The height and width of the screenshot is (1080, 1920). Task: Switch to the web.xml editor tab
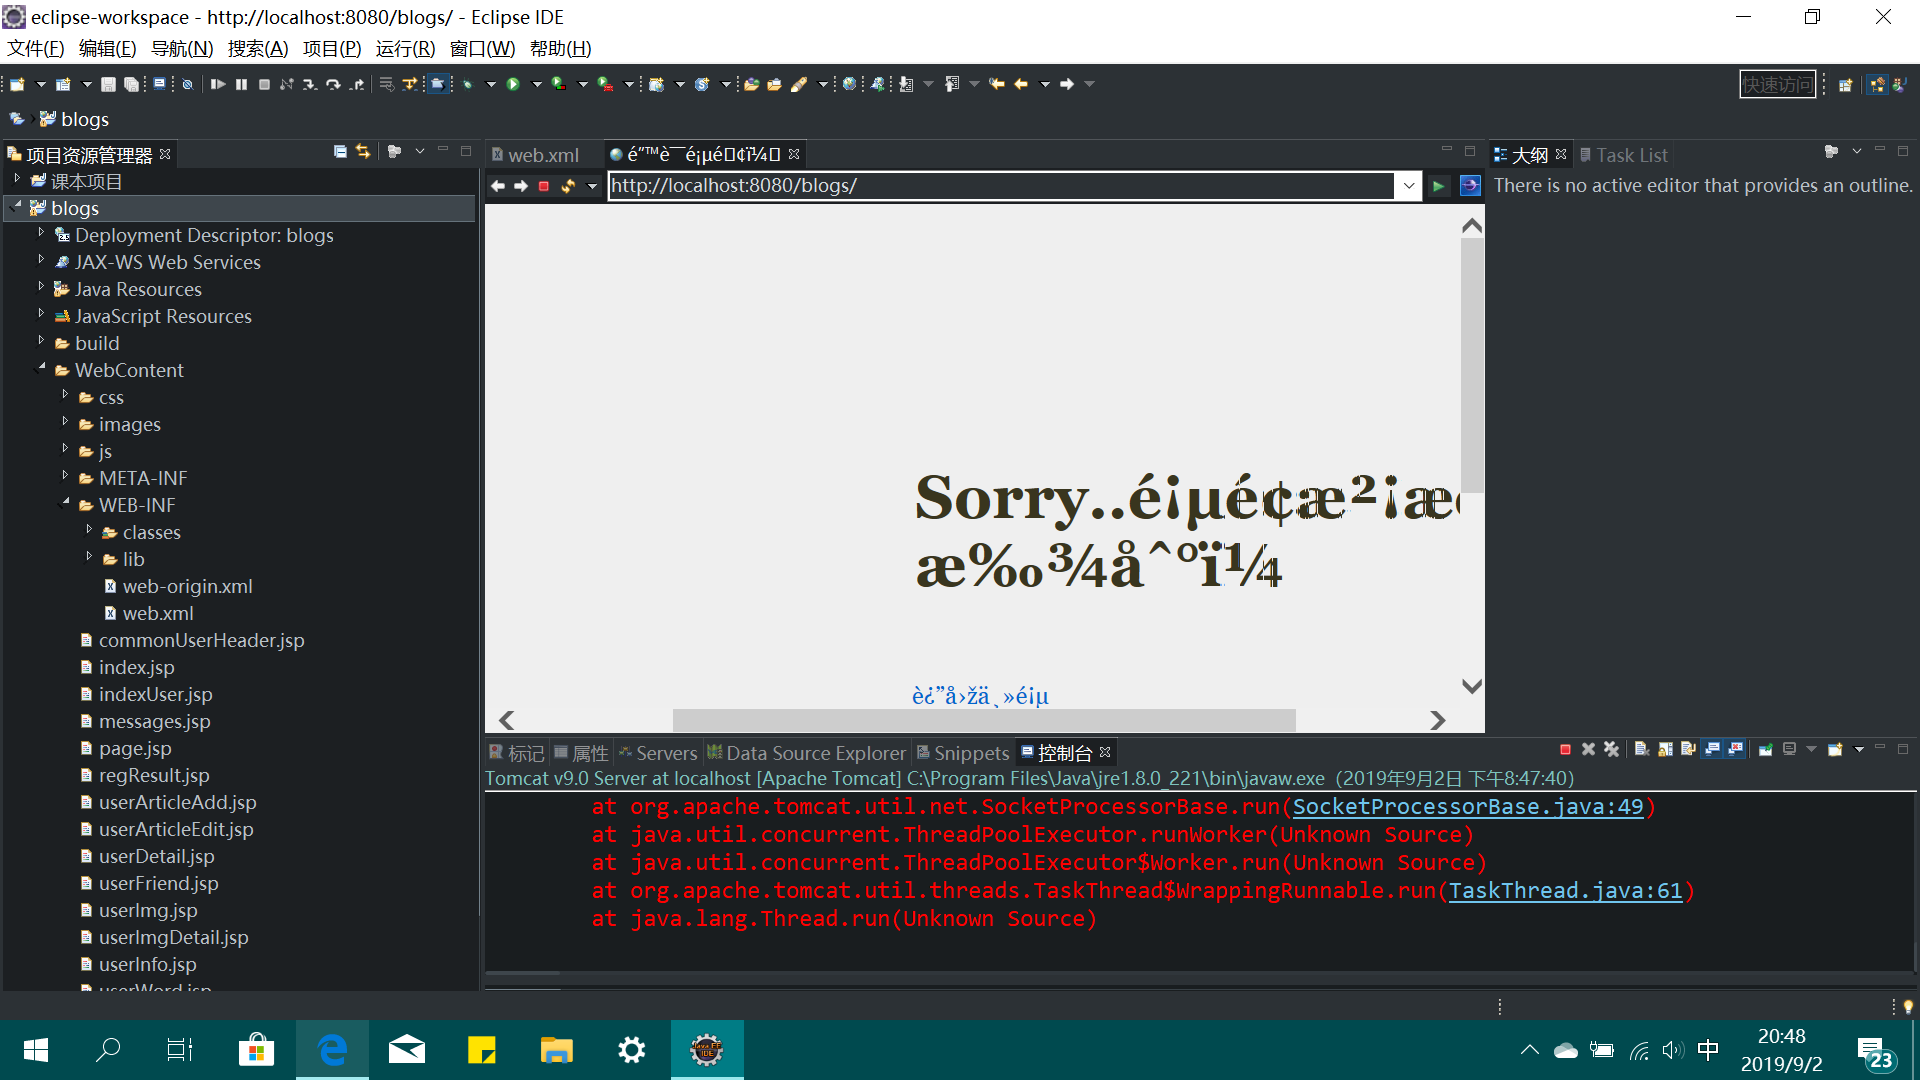tap(543, 155)
